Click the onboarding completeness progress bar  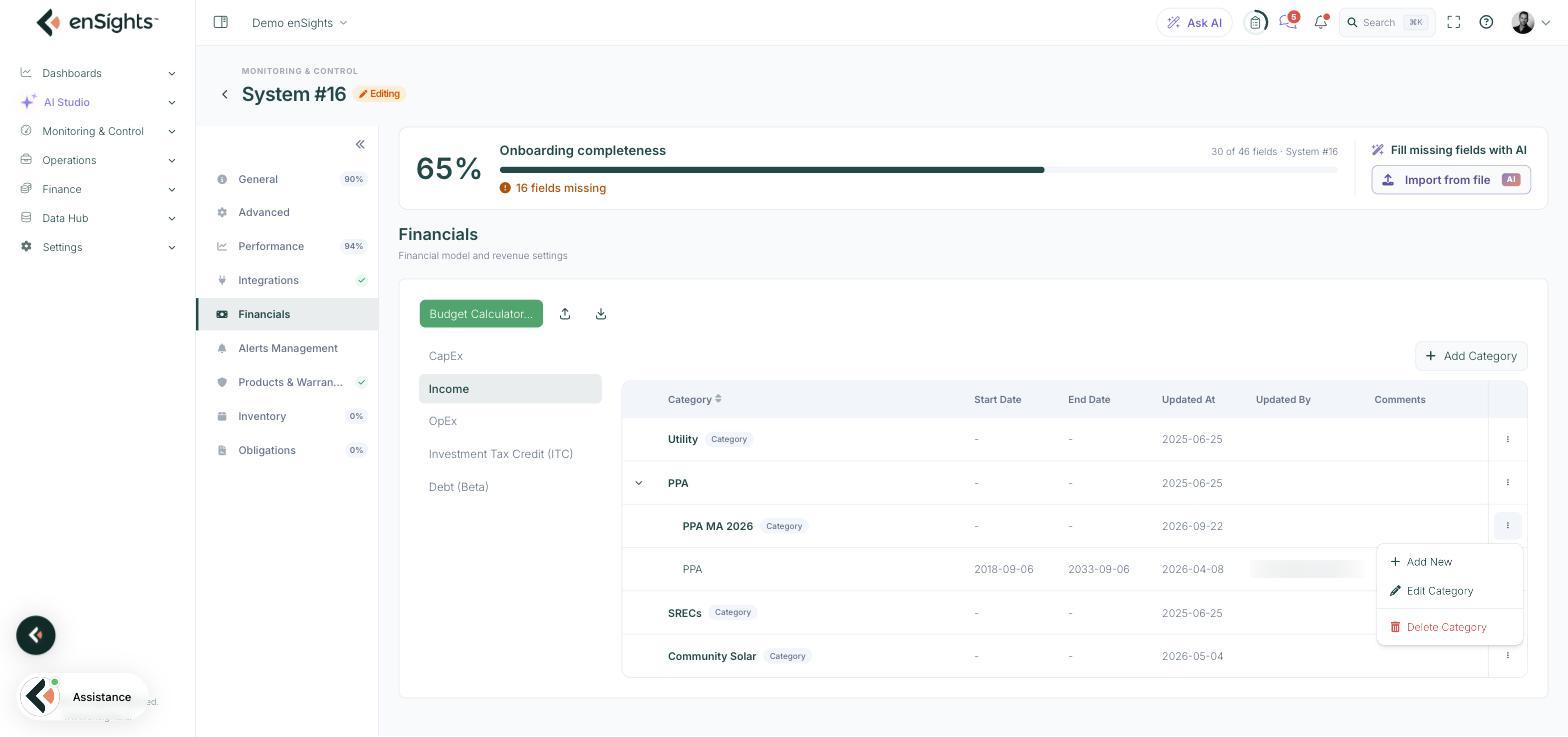pyautogui.click(x=918, y=170)
